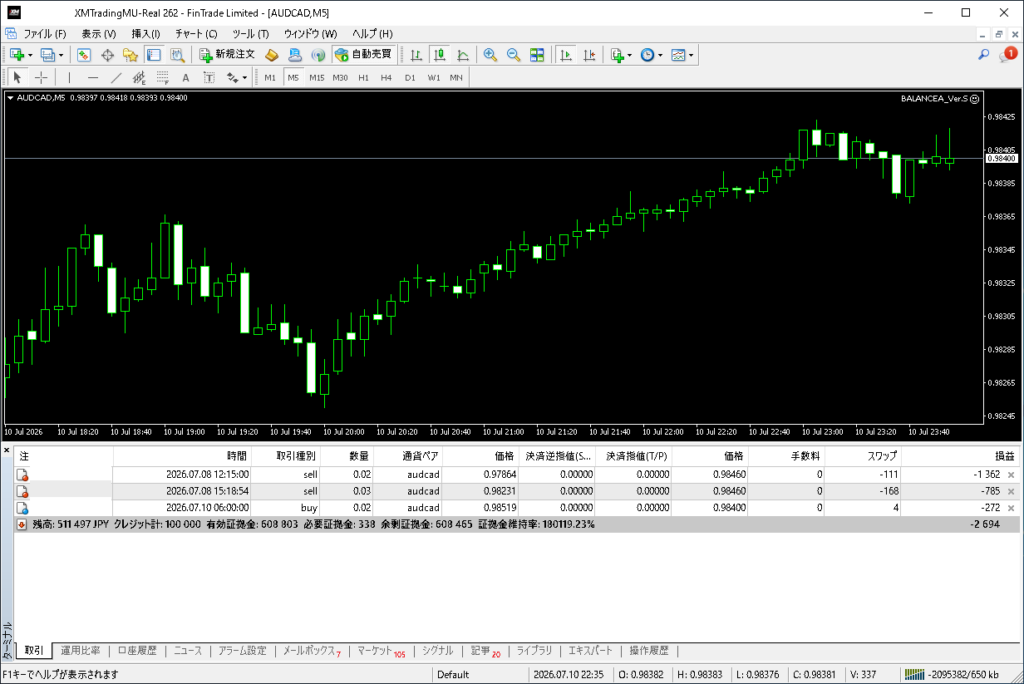
Task: Select the draw vertical line tool
Action: 69,78
